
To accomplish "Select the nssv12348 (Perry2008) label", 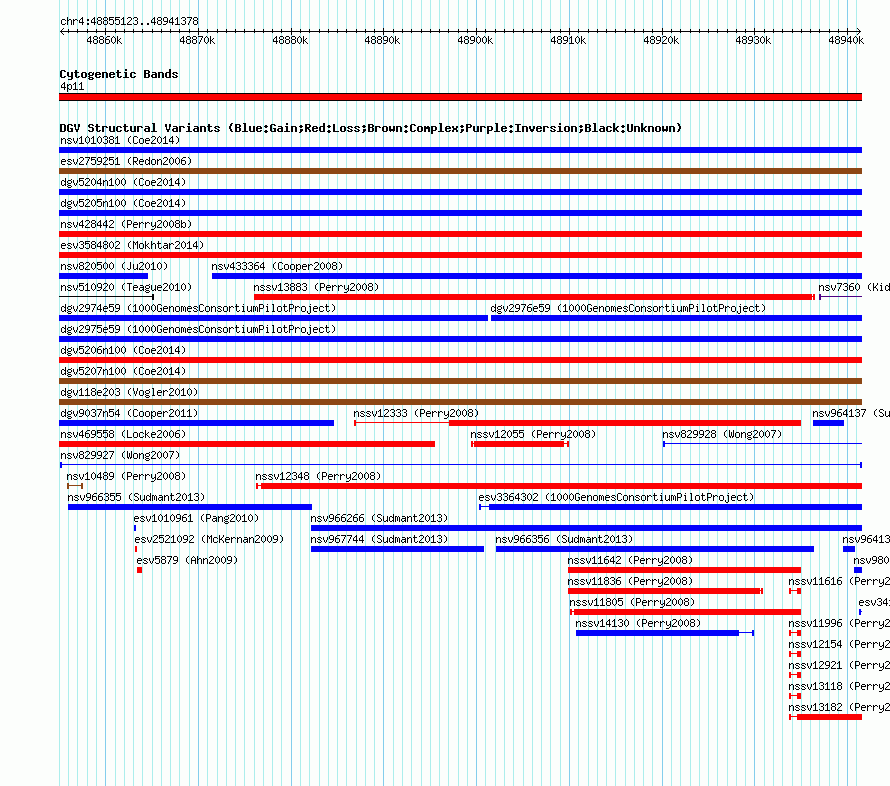I will [318, 476].
